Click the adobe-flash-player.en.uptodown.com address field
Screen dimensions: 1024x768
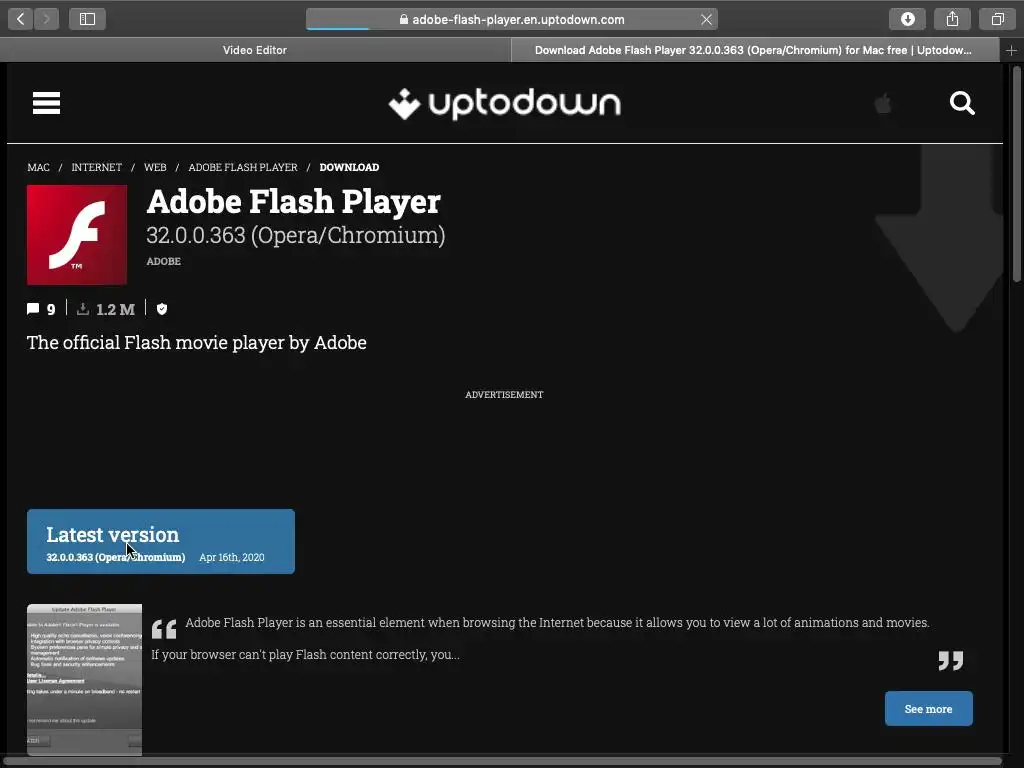tap(511, 20)
